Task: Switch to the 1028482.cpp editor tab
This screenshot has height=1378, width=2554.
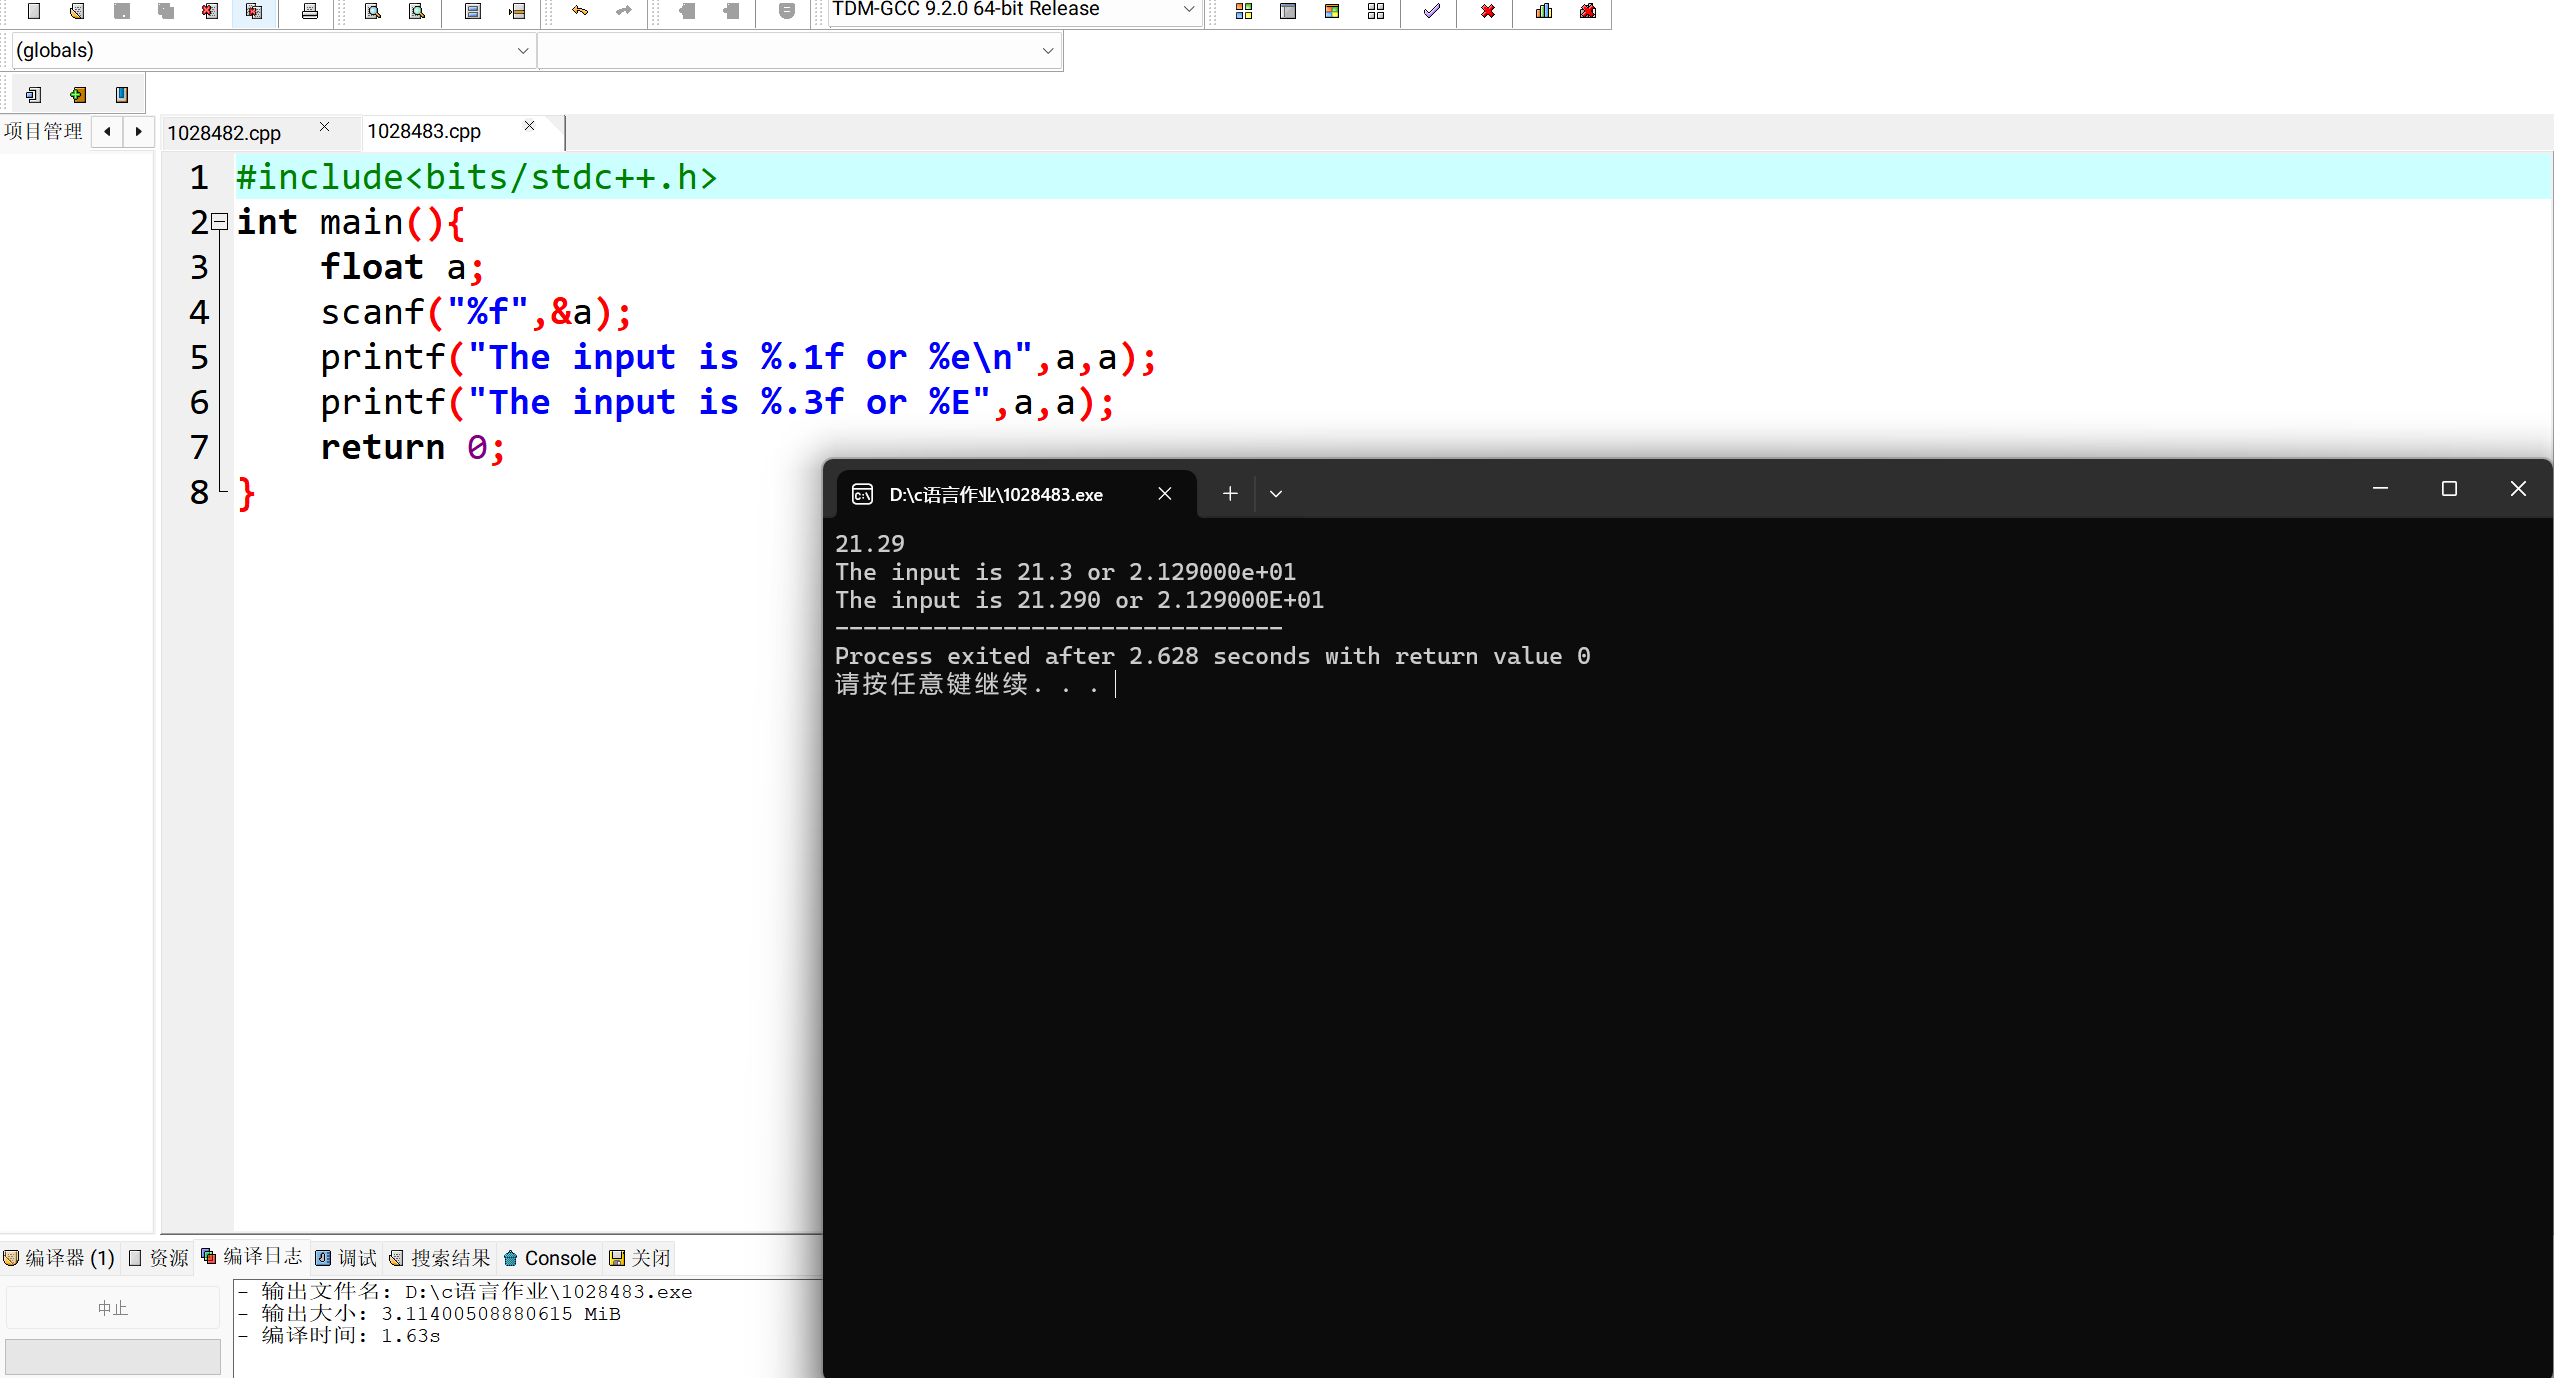Action: [x=224, y=133]
